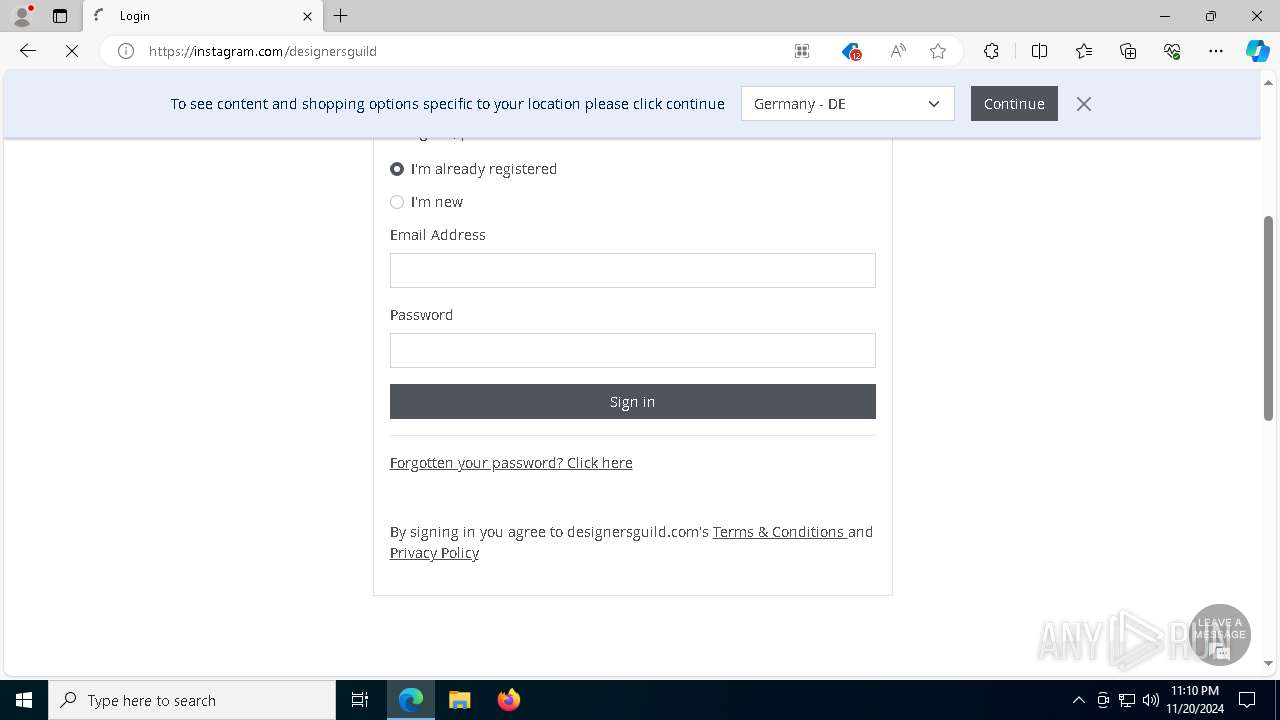Click Continue in the location banner

tap(1014, 104)
